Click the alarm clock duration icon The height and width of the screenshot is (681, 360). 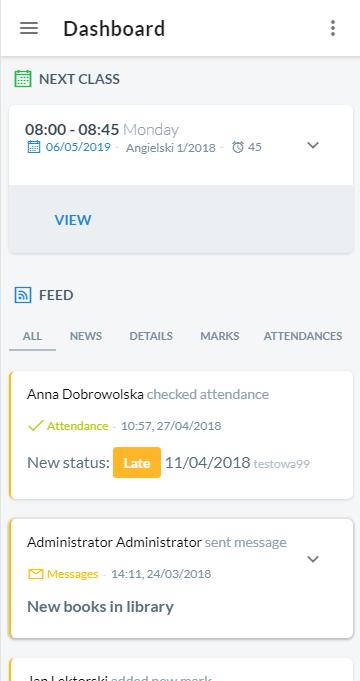click(x=238, y=148)
